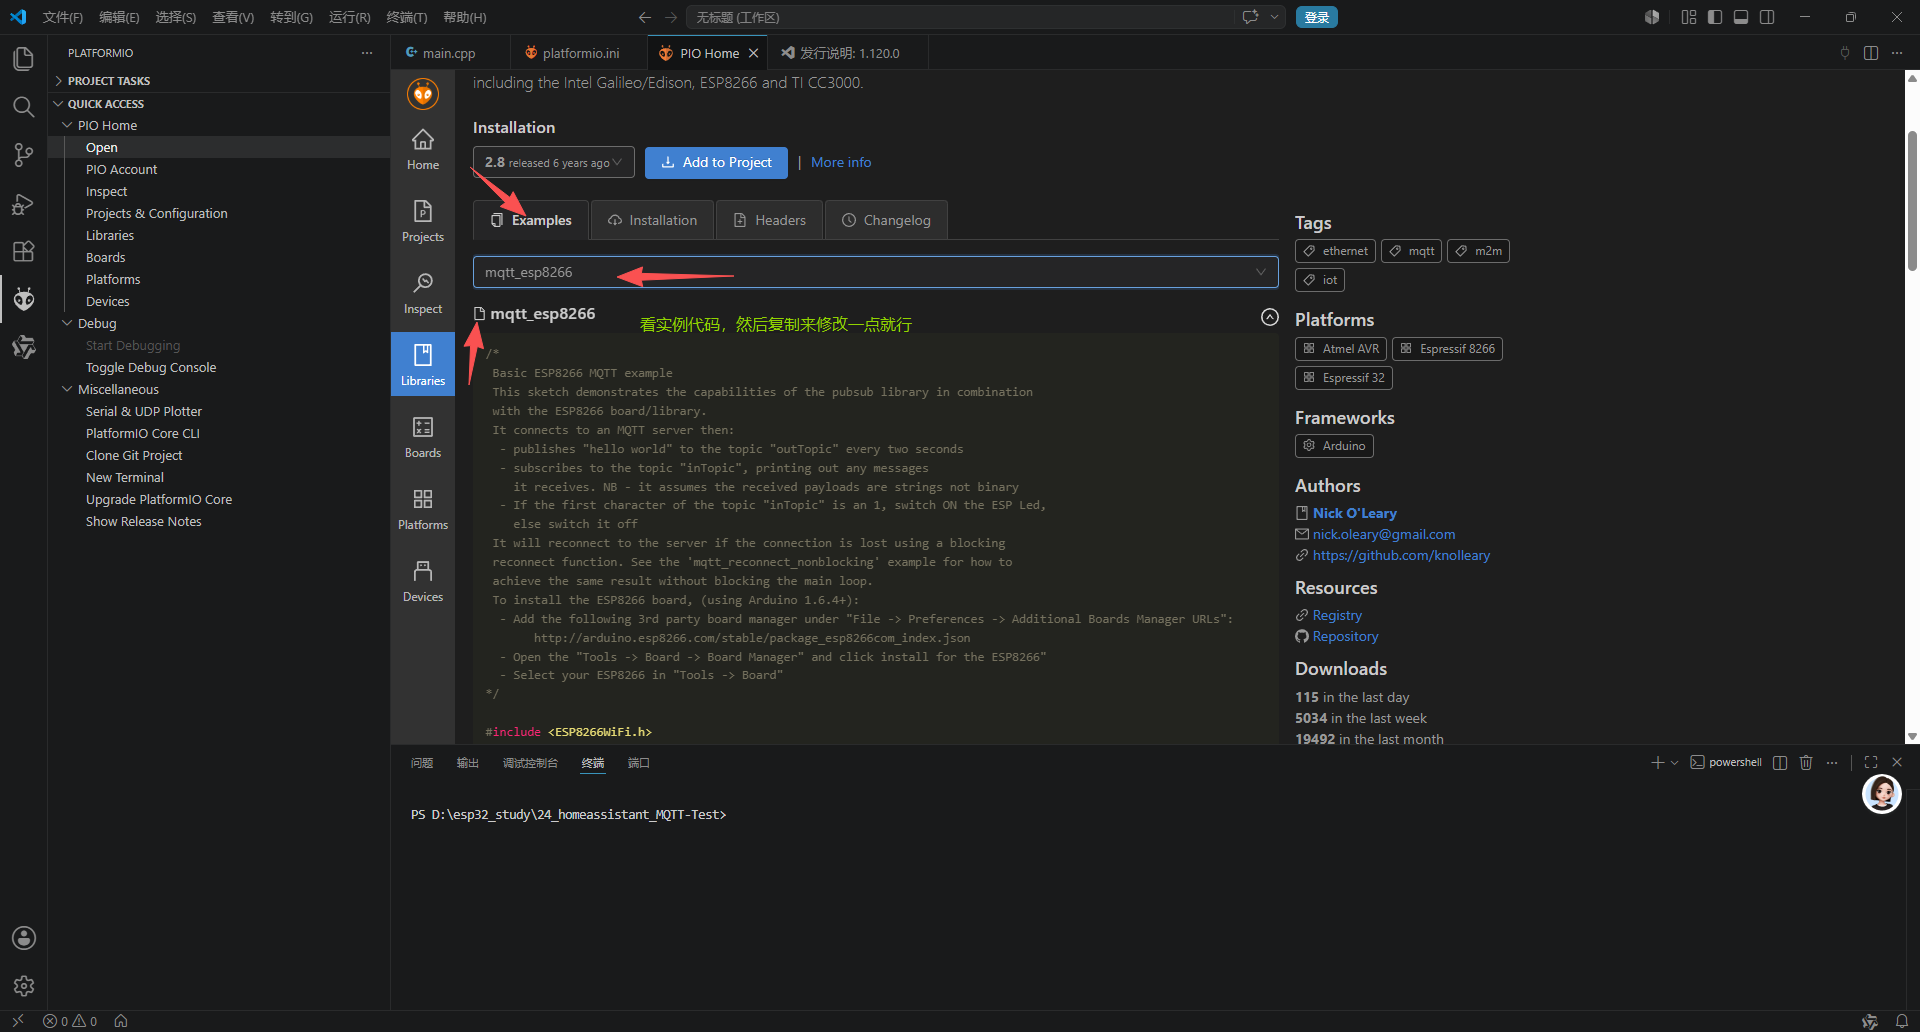This screenshot has height=1032, width=1920.
Task: Open PlatformIO alien-head view in activity bar
Action: 23,299
